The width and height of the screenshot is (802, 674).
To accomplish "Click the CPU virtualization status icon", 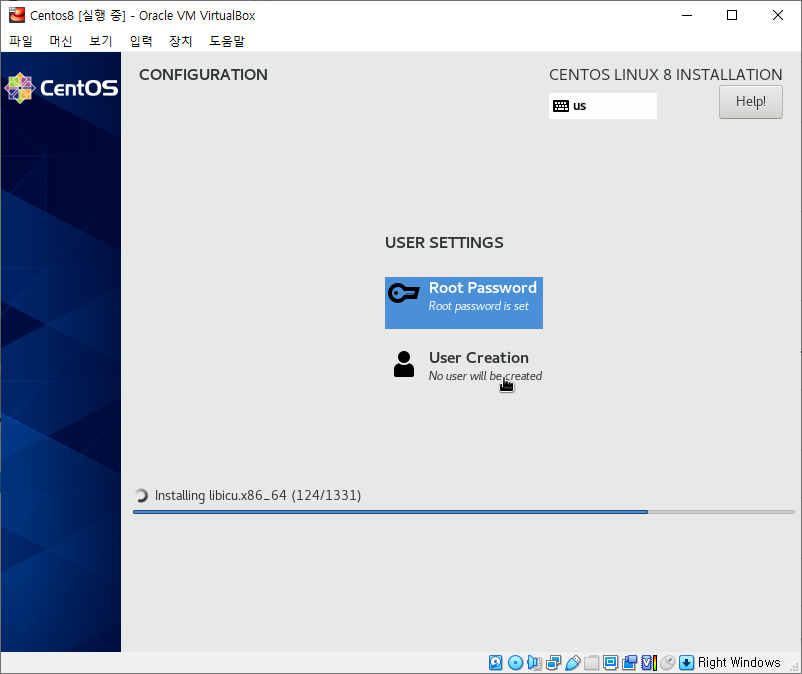I will coord(649,663).
